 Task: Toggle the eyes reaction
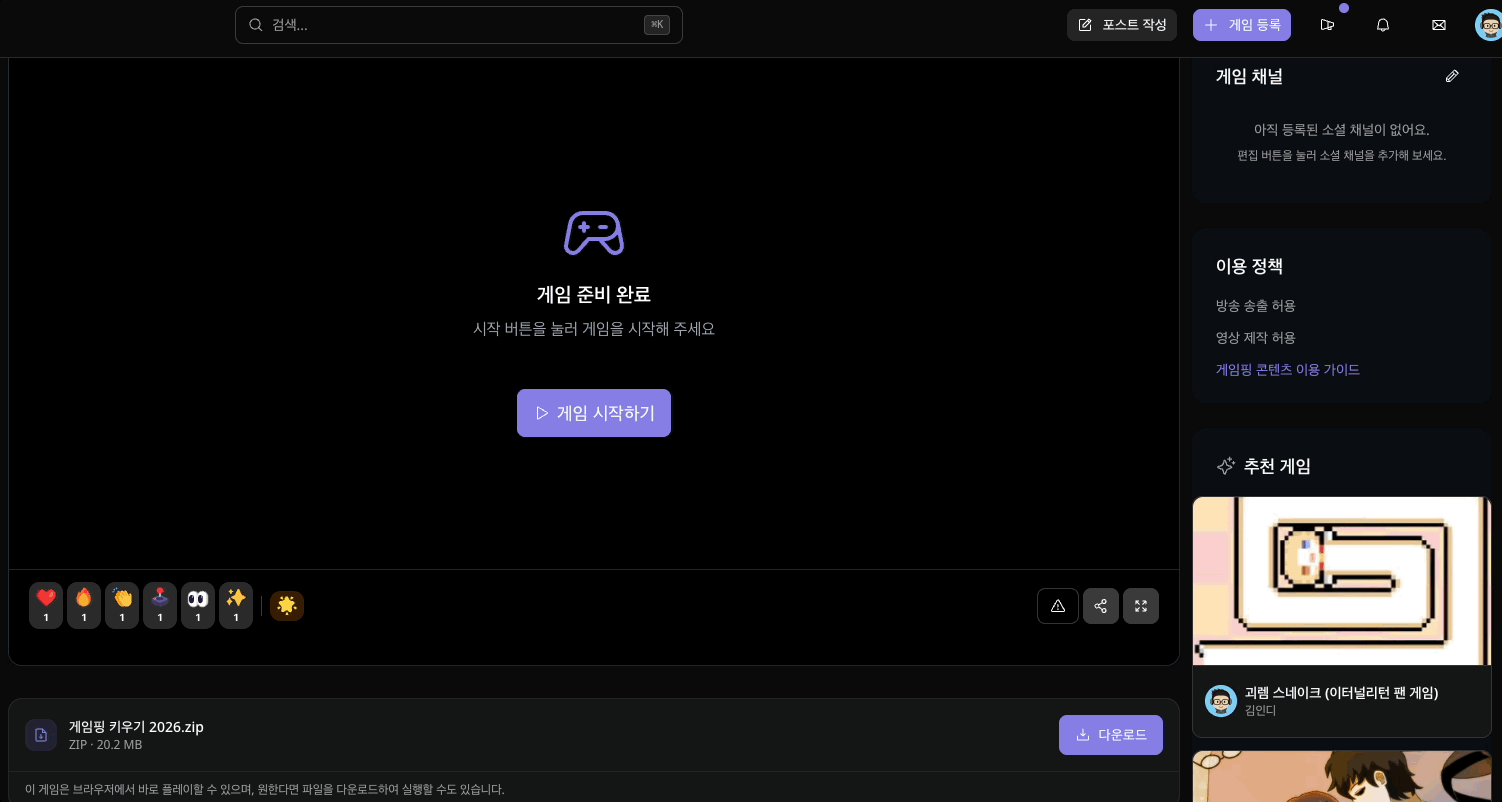click(198, 605)
